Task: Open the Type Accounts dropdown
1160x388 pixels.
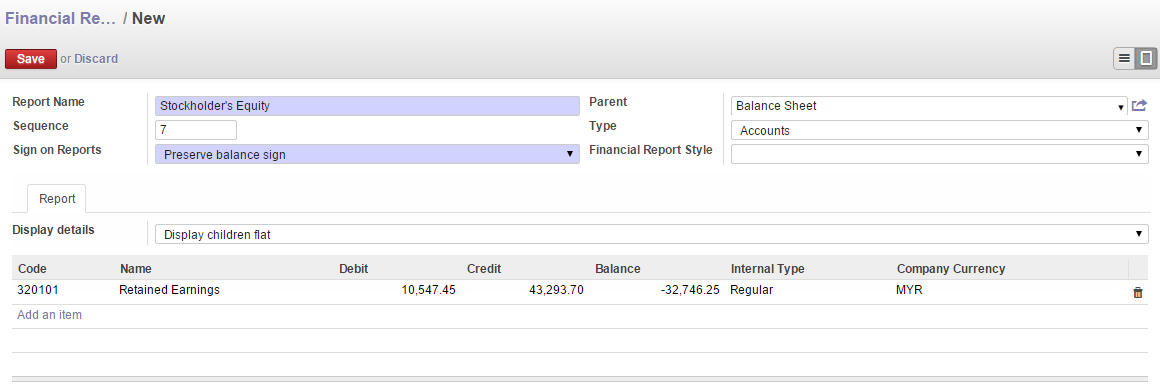Action: (x=940, y=130)
